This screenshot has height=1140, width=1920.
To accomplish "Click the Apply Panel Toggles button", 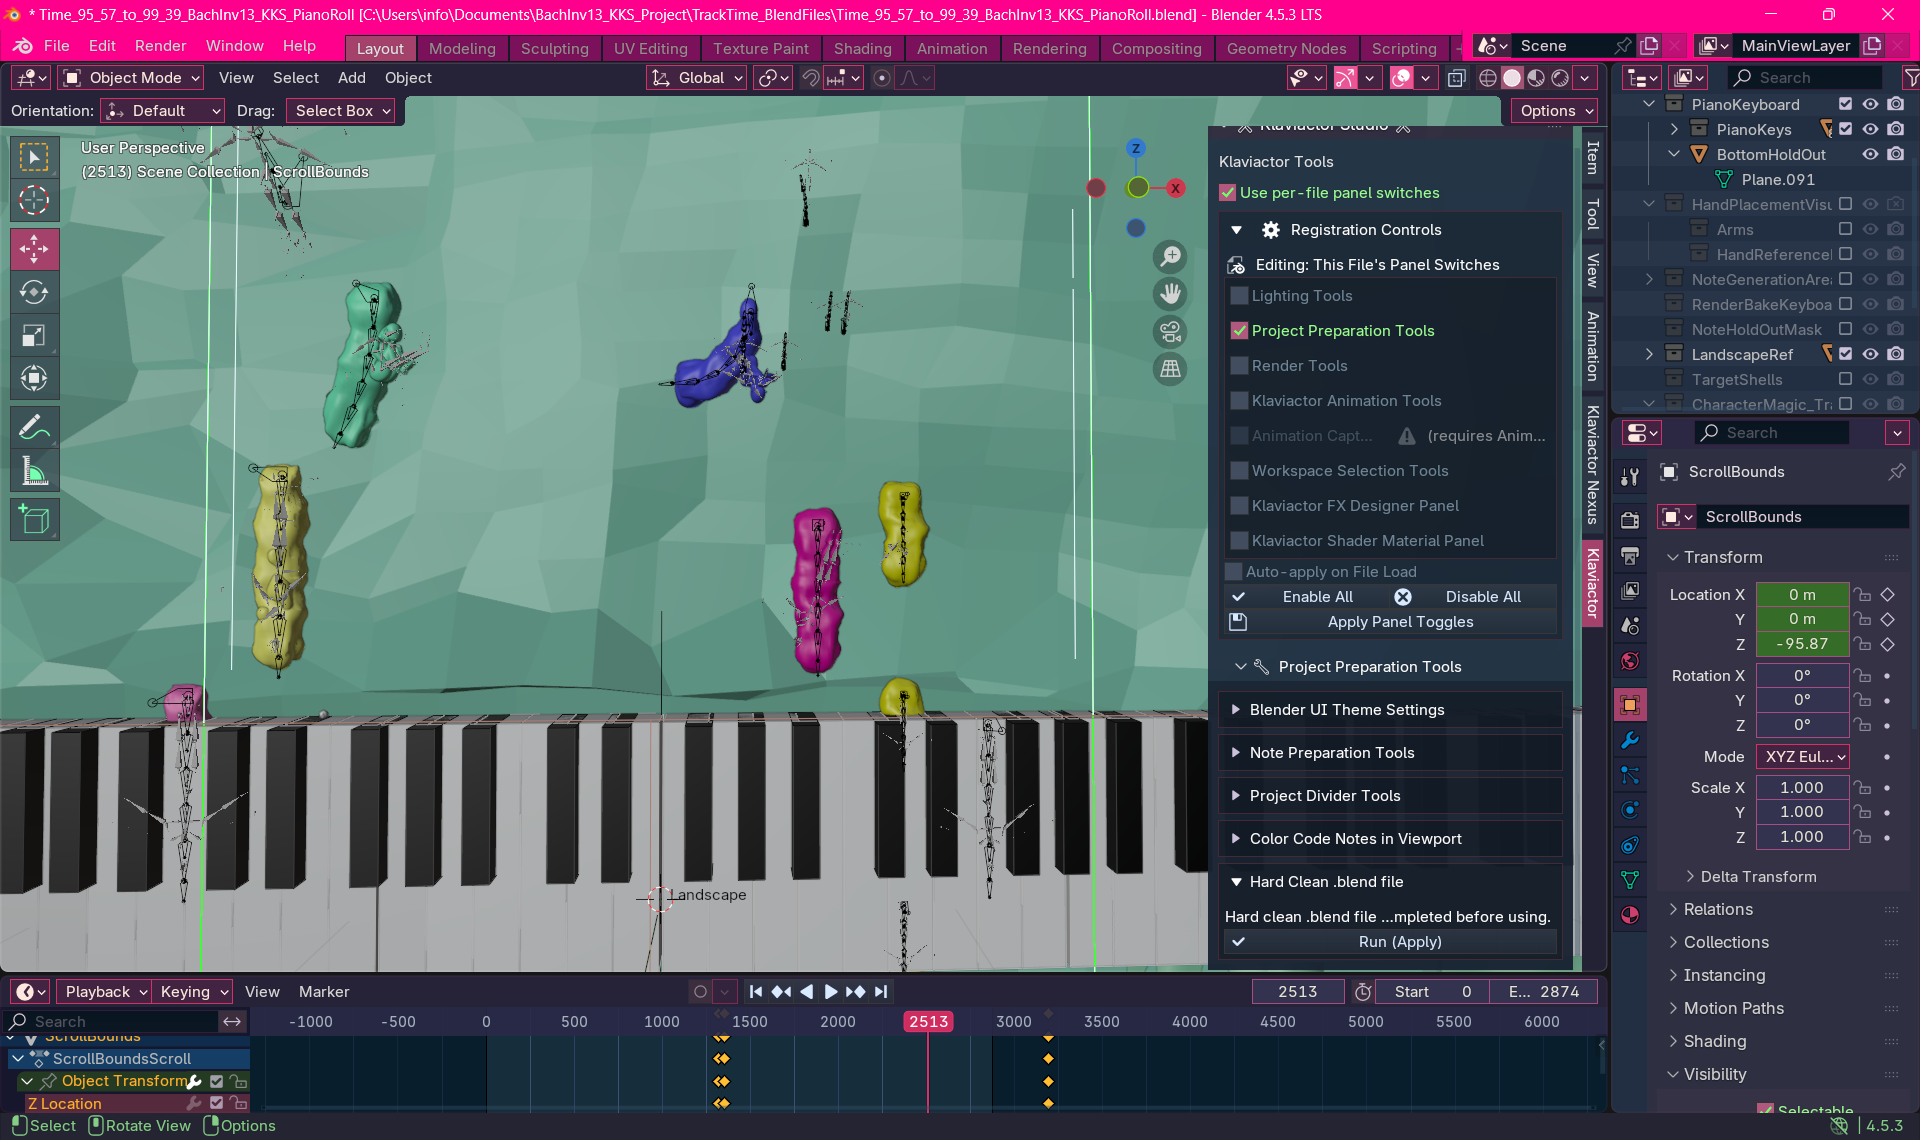I will point(1399,622).
